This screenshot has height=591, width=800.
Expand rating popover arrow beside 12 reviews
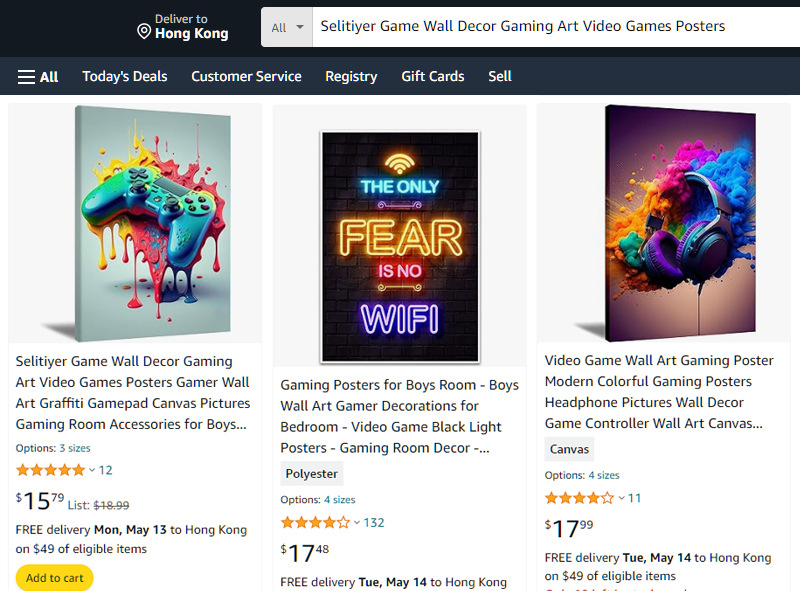(x=92, y=470)
